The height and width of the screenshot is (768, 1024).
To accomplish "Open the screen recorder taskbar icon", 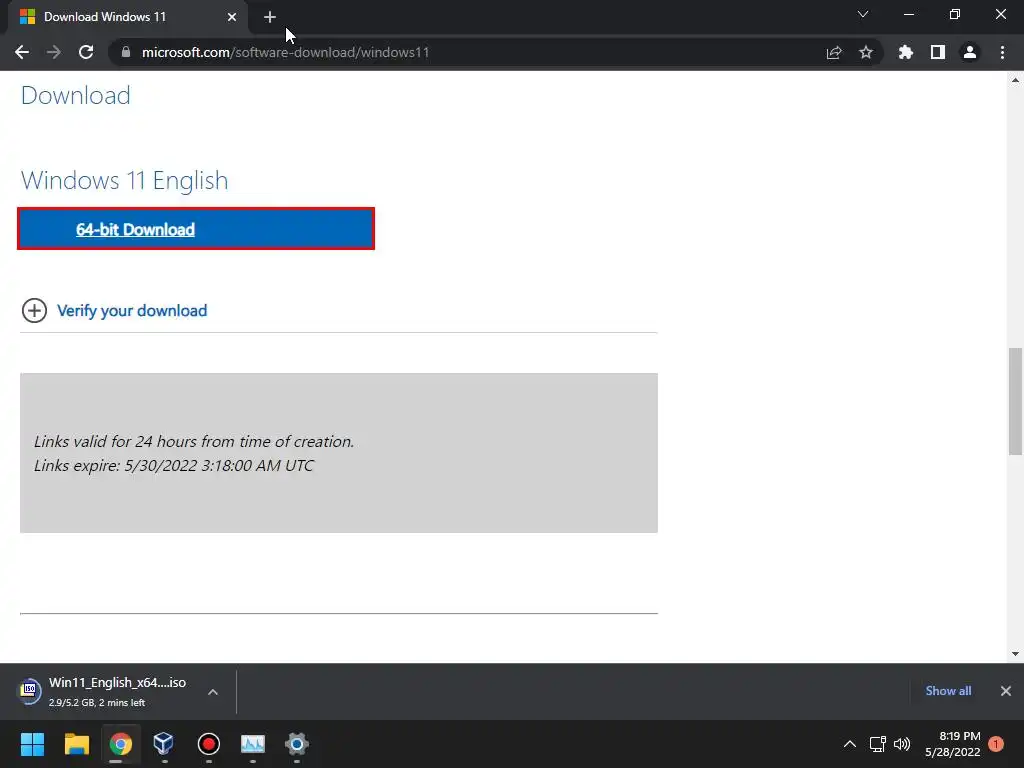I will click(208, 744).
